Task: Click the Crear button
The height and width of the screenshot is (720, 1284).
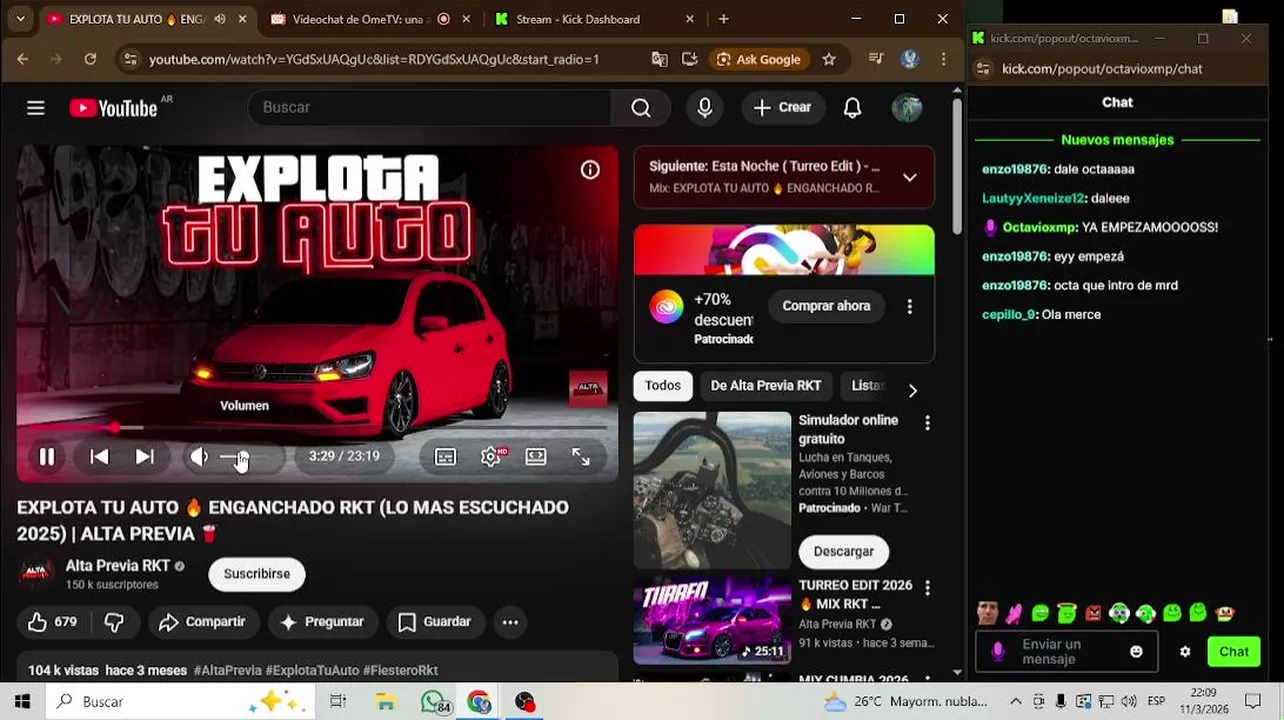Action: click(x=783, y=108)
